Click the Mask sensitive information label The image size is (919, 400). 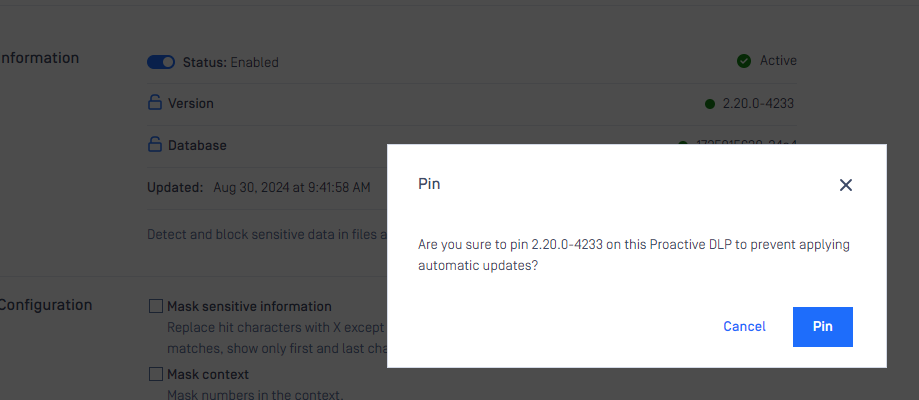(x=250, y=306)
